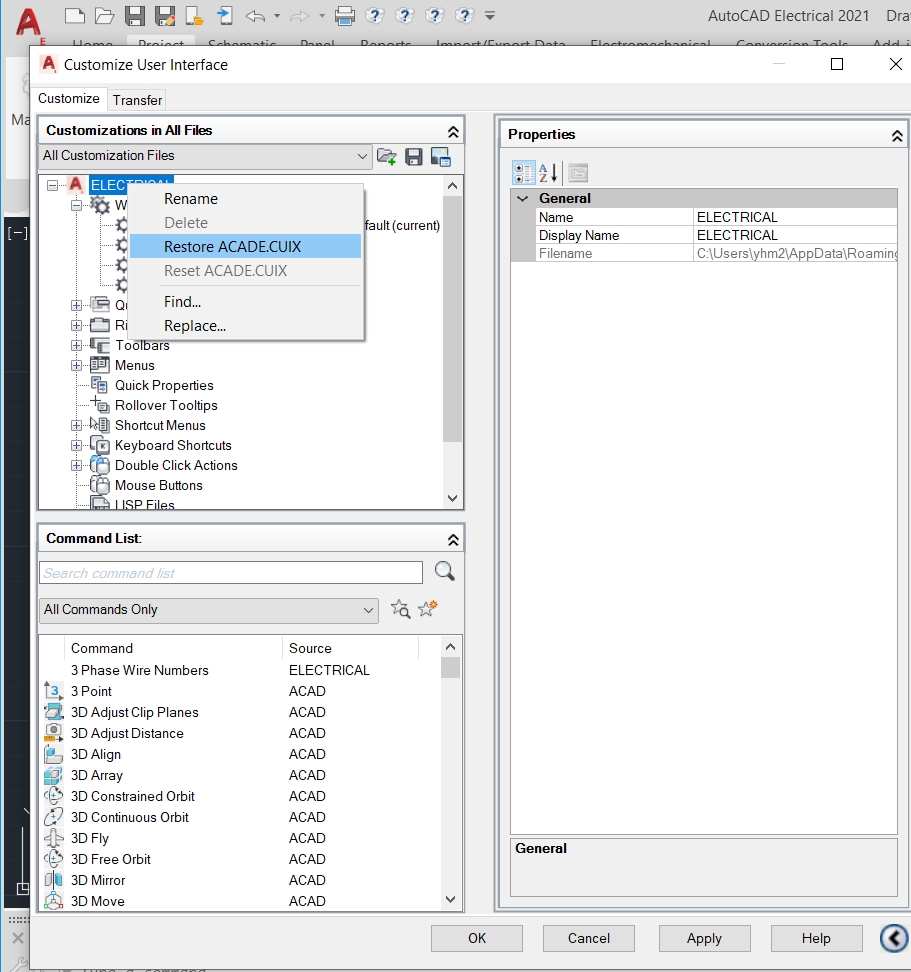The width and height of the screenshot is (911, 972).
Task: Click the Search command list input field
Action: 230,571
